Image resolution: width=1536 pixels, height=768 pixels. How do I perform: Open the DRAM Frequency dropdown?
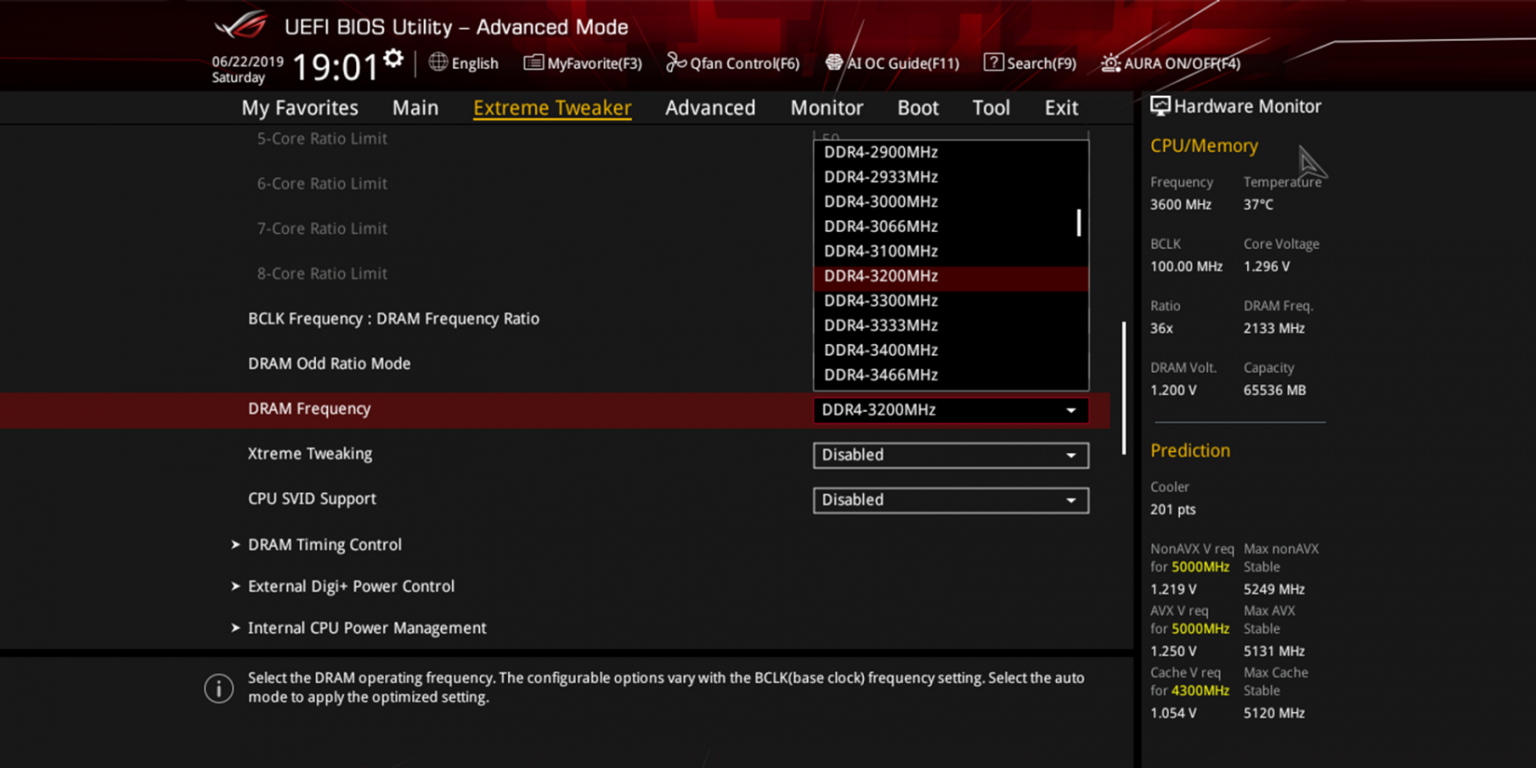(x=950, y=409)
